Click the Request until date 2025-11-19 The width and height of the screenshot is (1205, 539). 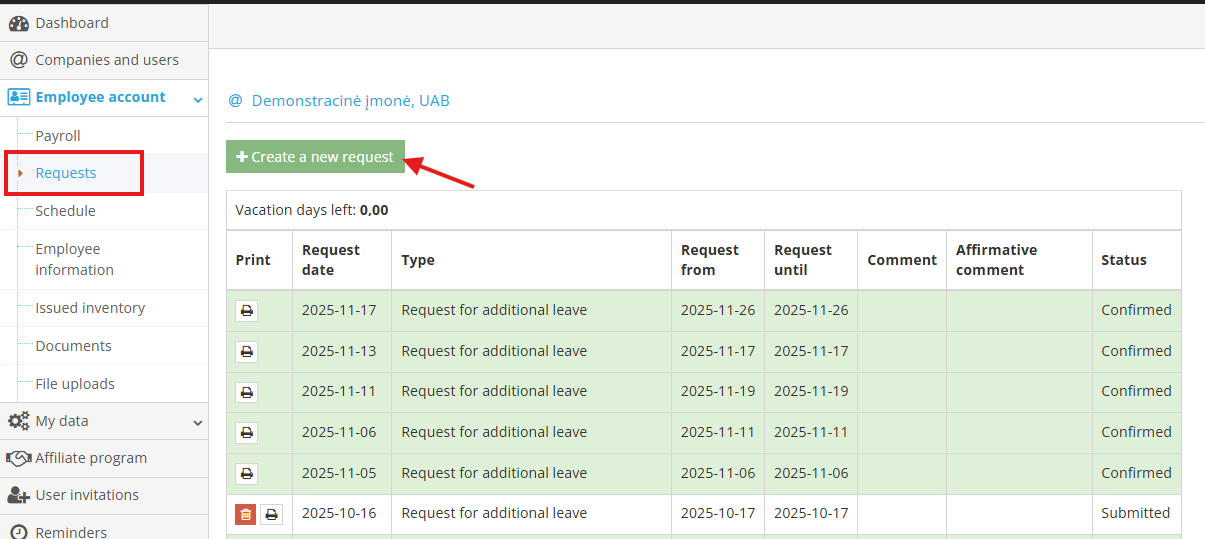[811, 391]
